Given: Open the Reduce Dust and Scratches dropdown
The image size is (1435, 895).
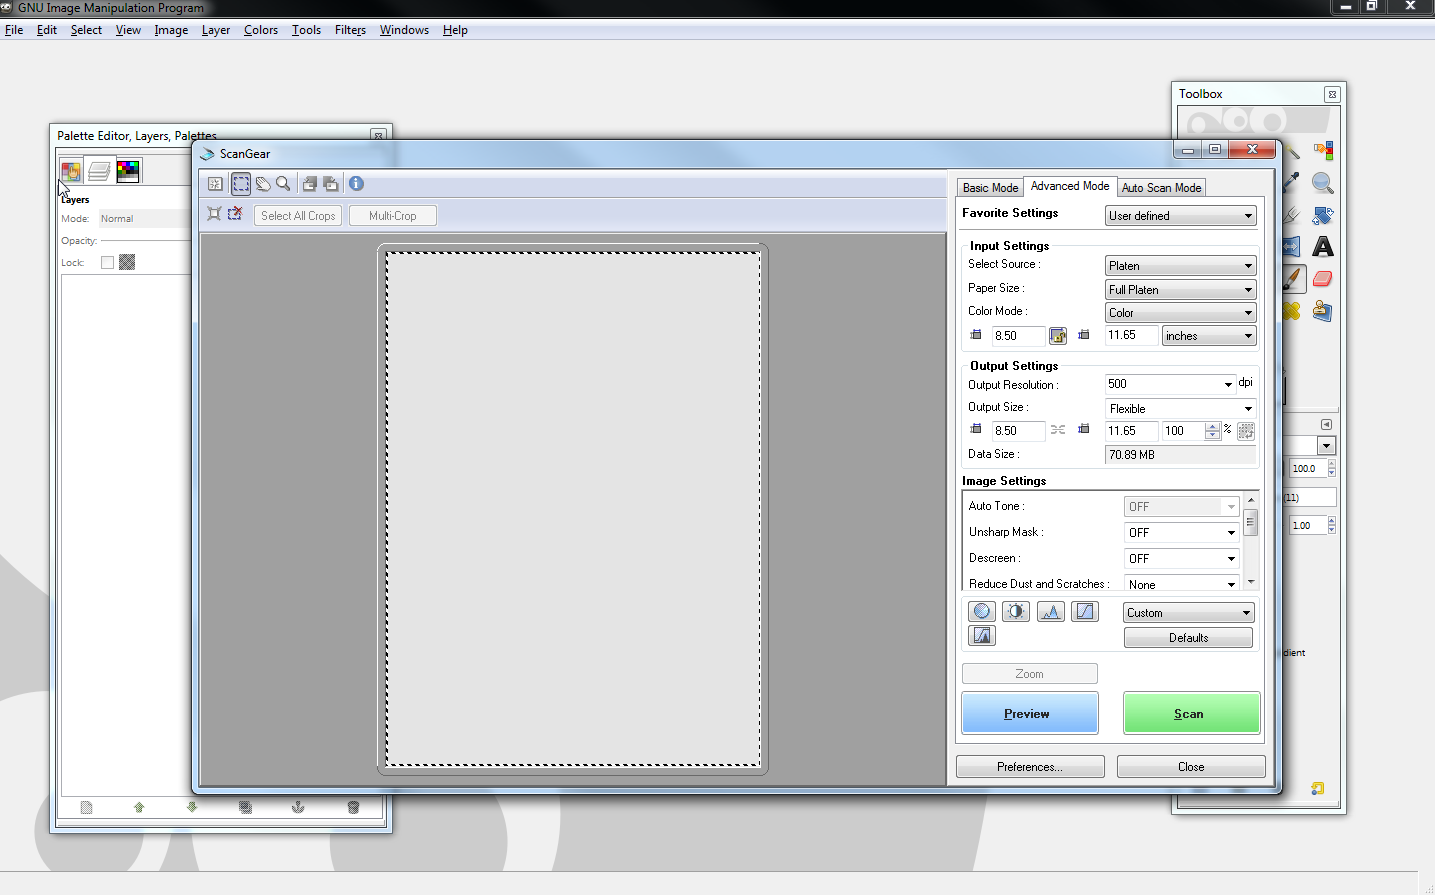Looking at the screenshot, I should coord(1182,583).
